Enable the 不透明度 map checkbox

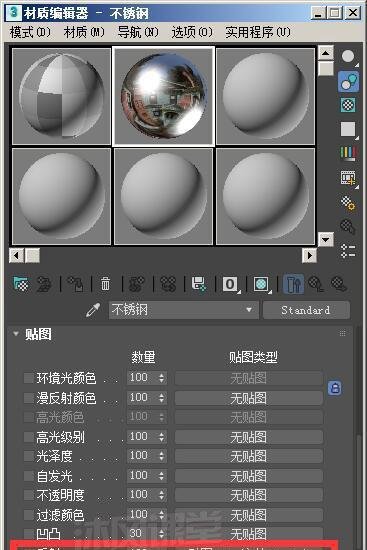tap(28, 495)
